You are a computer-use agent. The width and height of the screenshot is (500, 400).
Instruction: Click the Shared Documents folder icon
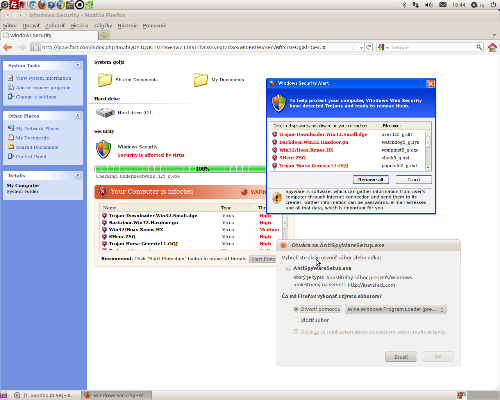pos(105,80)
